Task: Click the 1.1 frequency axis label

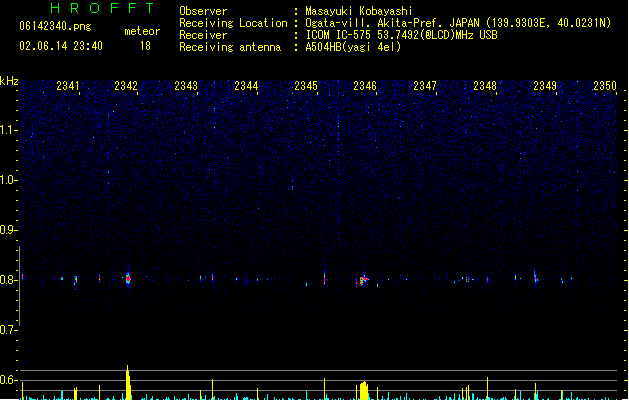Action: click(8, 130)
